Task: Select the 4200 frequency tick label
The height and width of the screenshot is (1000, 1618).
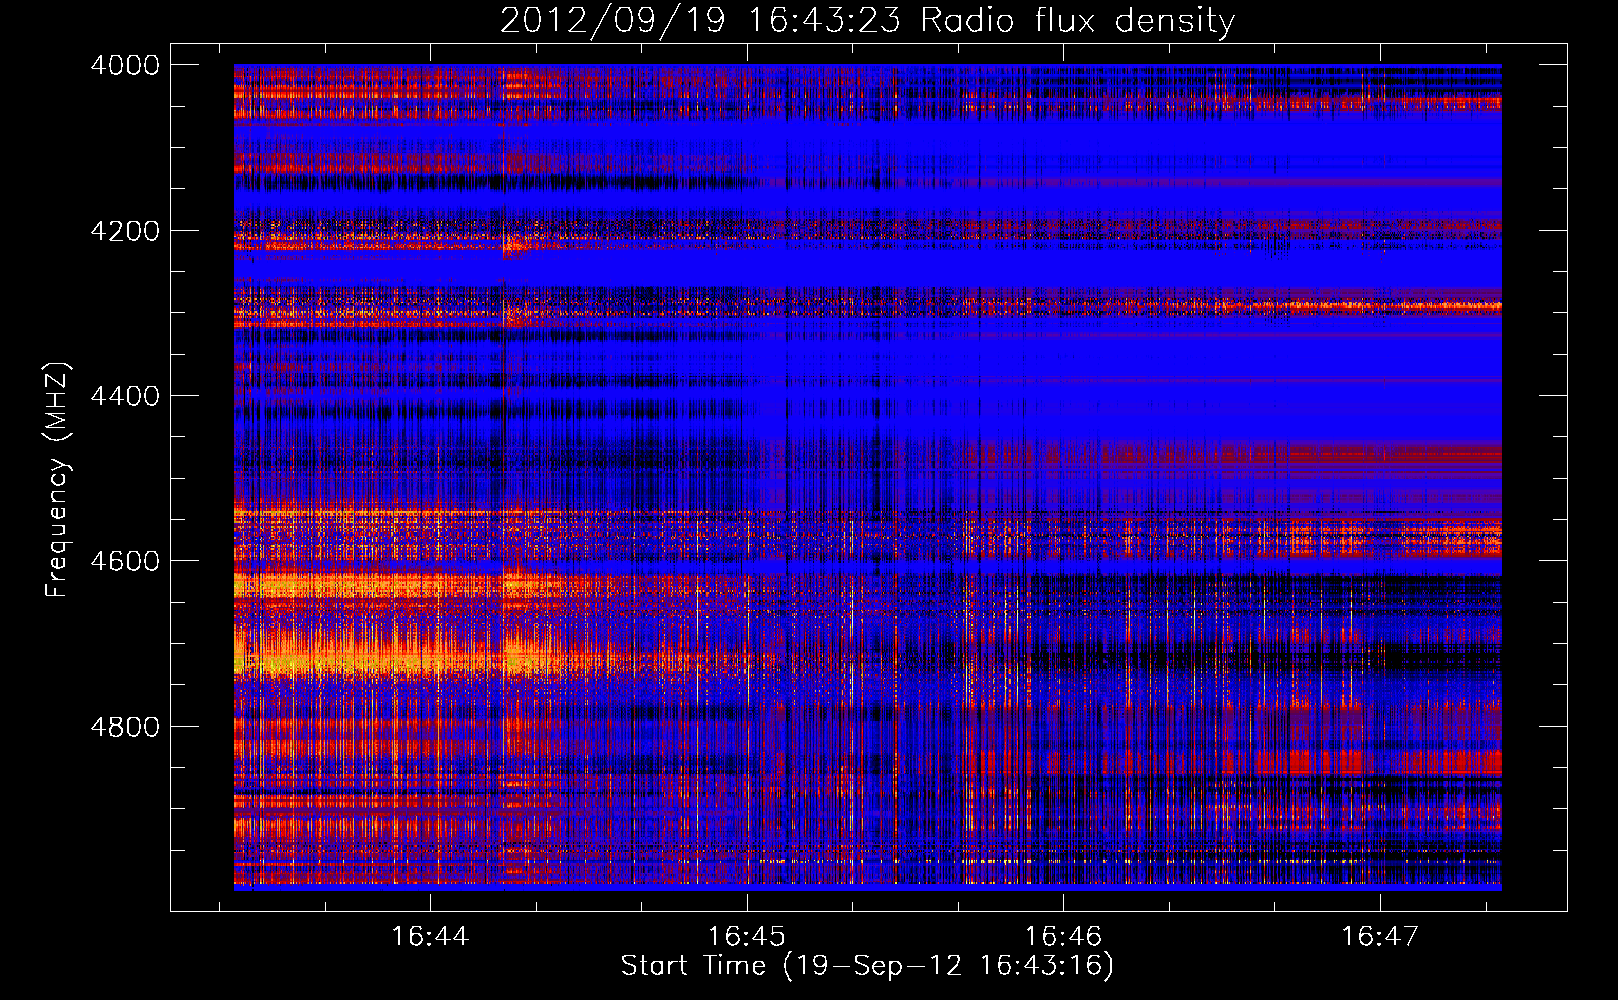Action: tap(125, 231)
